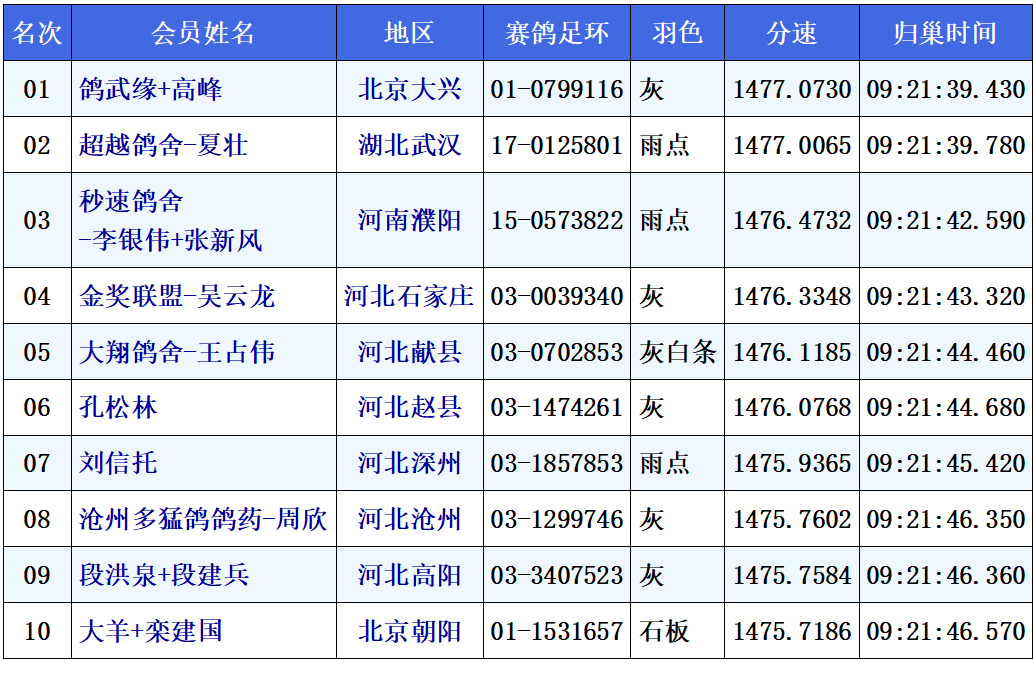
Task: Sort by the 分速 column header
Action: point(791,33)
